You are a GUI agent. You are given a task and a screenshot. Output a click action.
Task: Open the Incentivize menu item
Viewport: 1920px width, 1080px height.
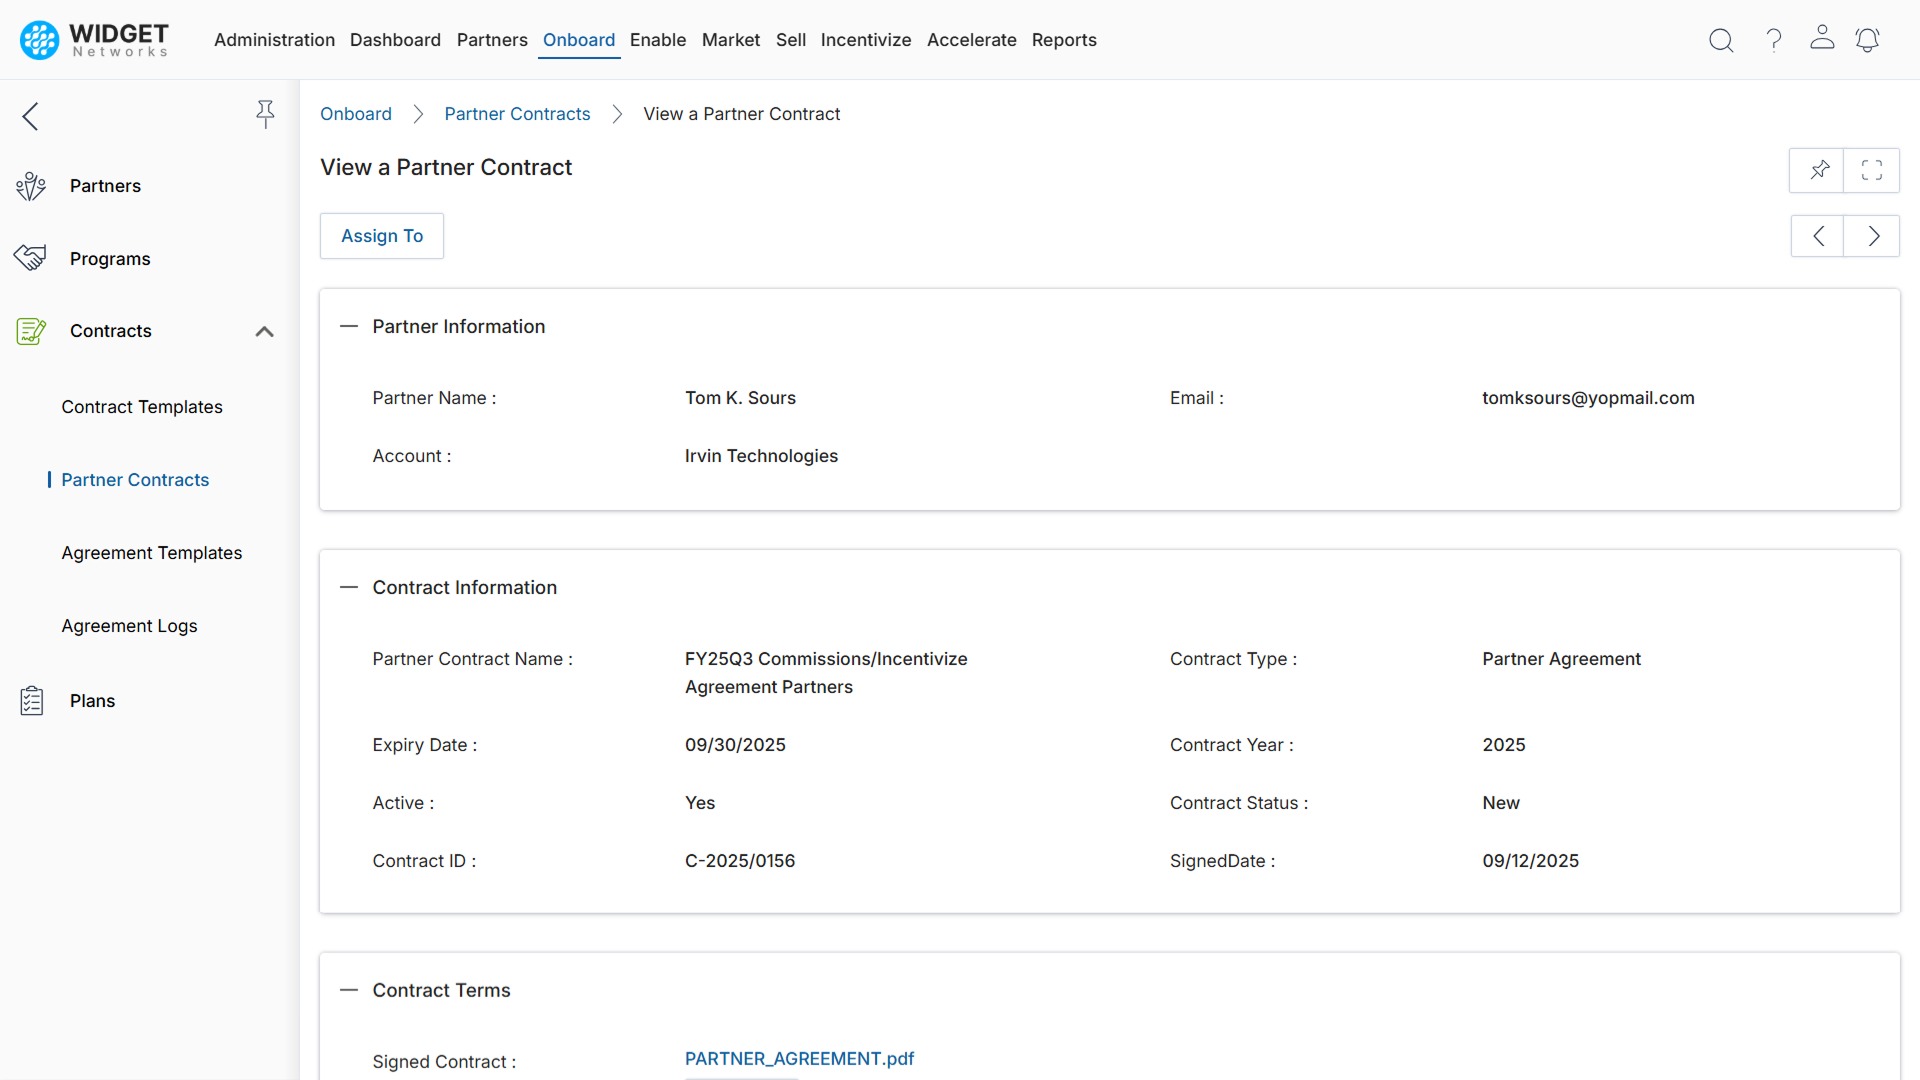(866, 40)
